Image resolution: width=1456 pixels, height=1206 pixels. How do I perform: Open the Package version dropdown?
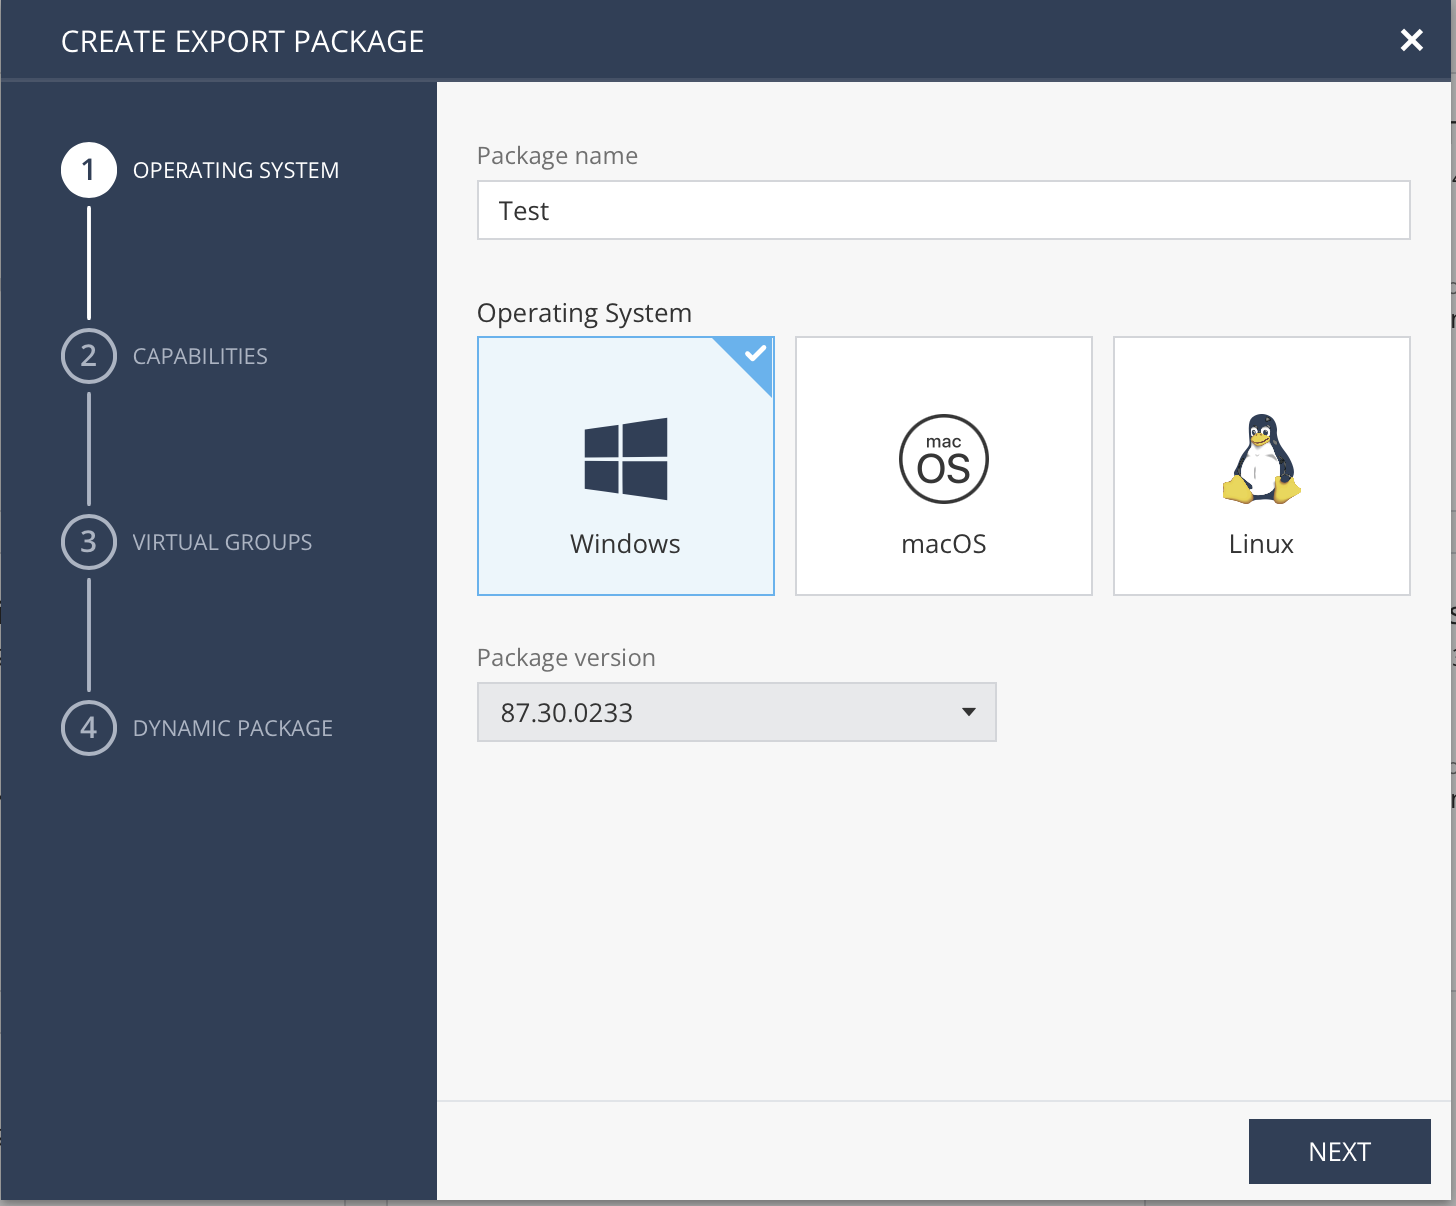point(737,712)
